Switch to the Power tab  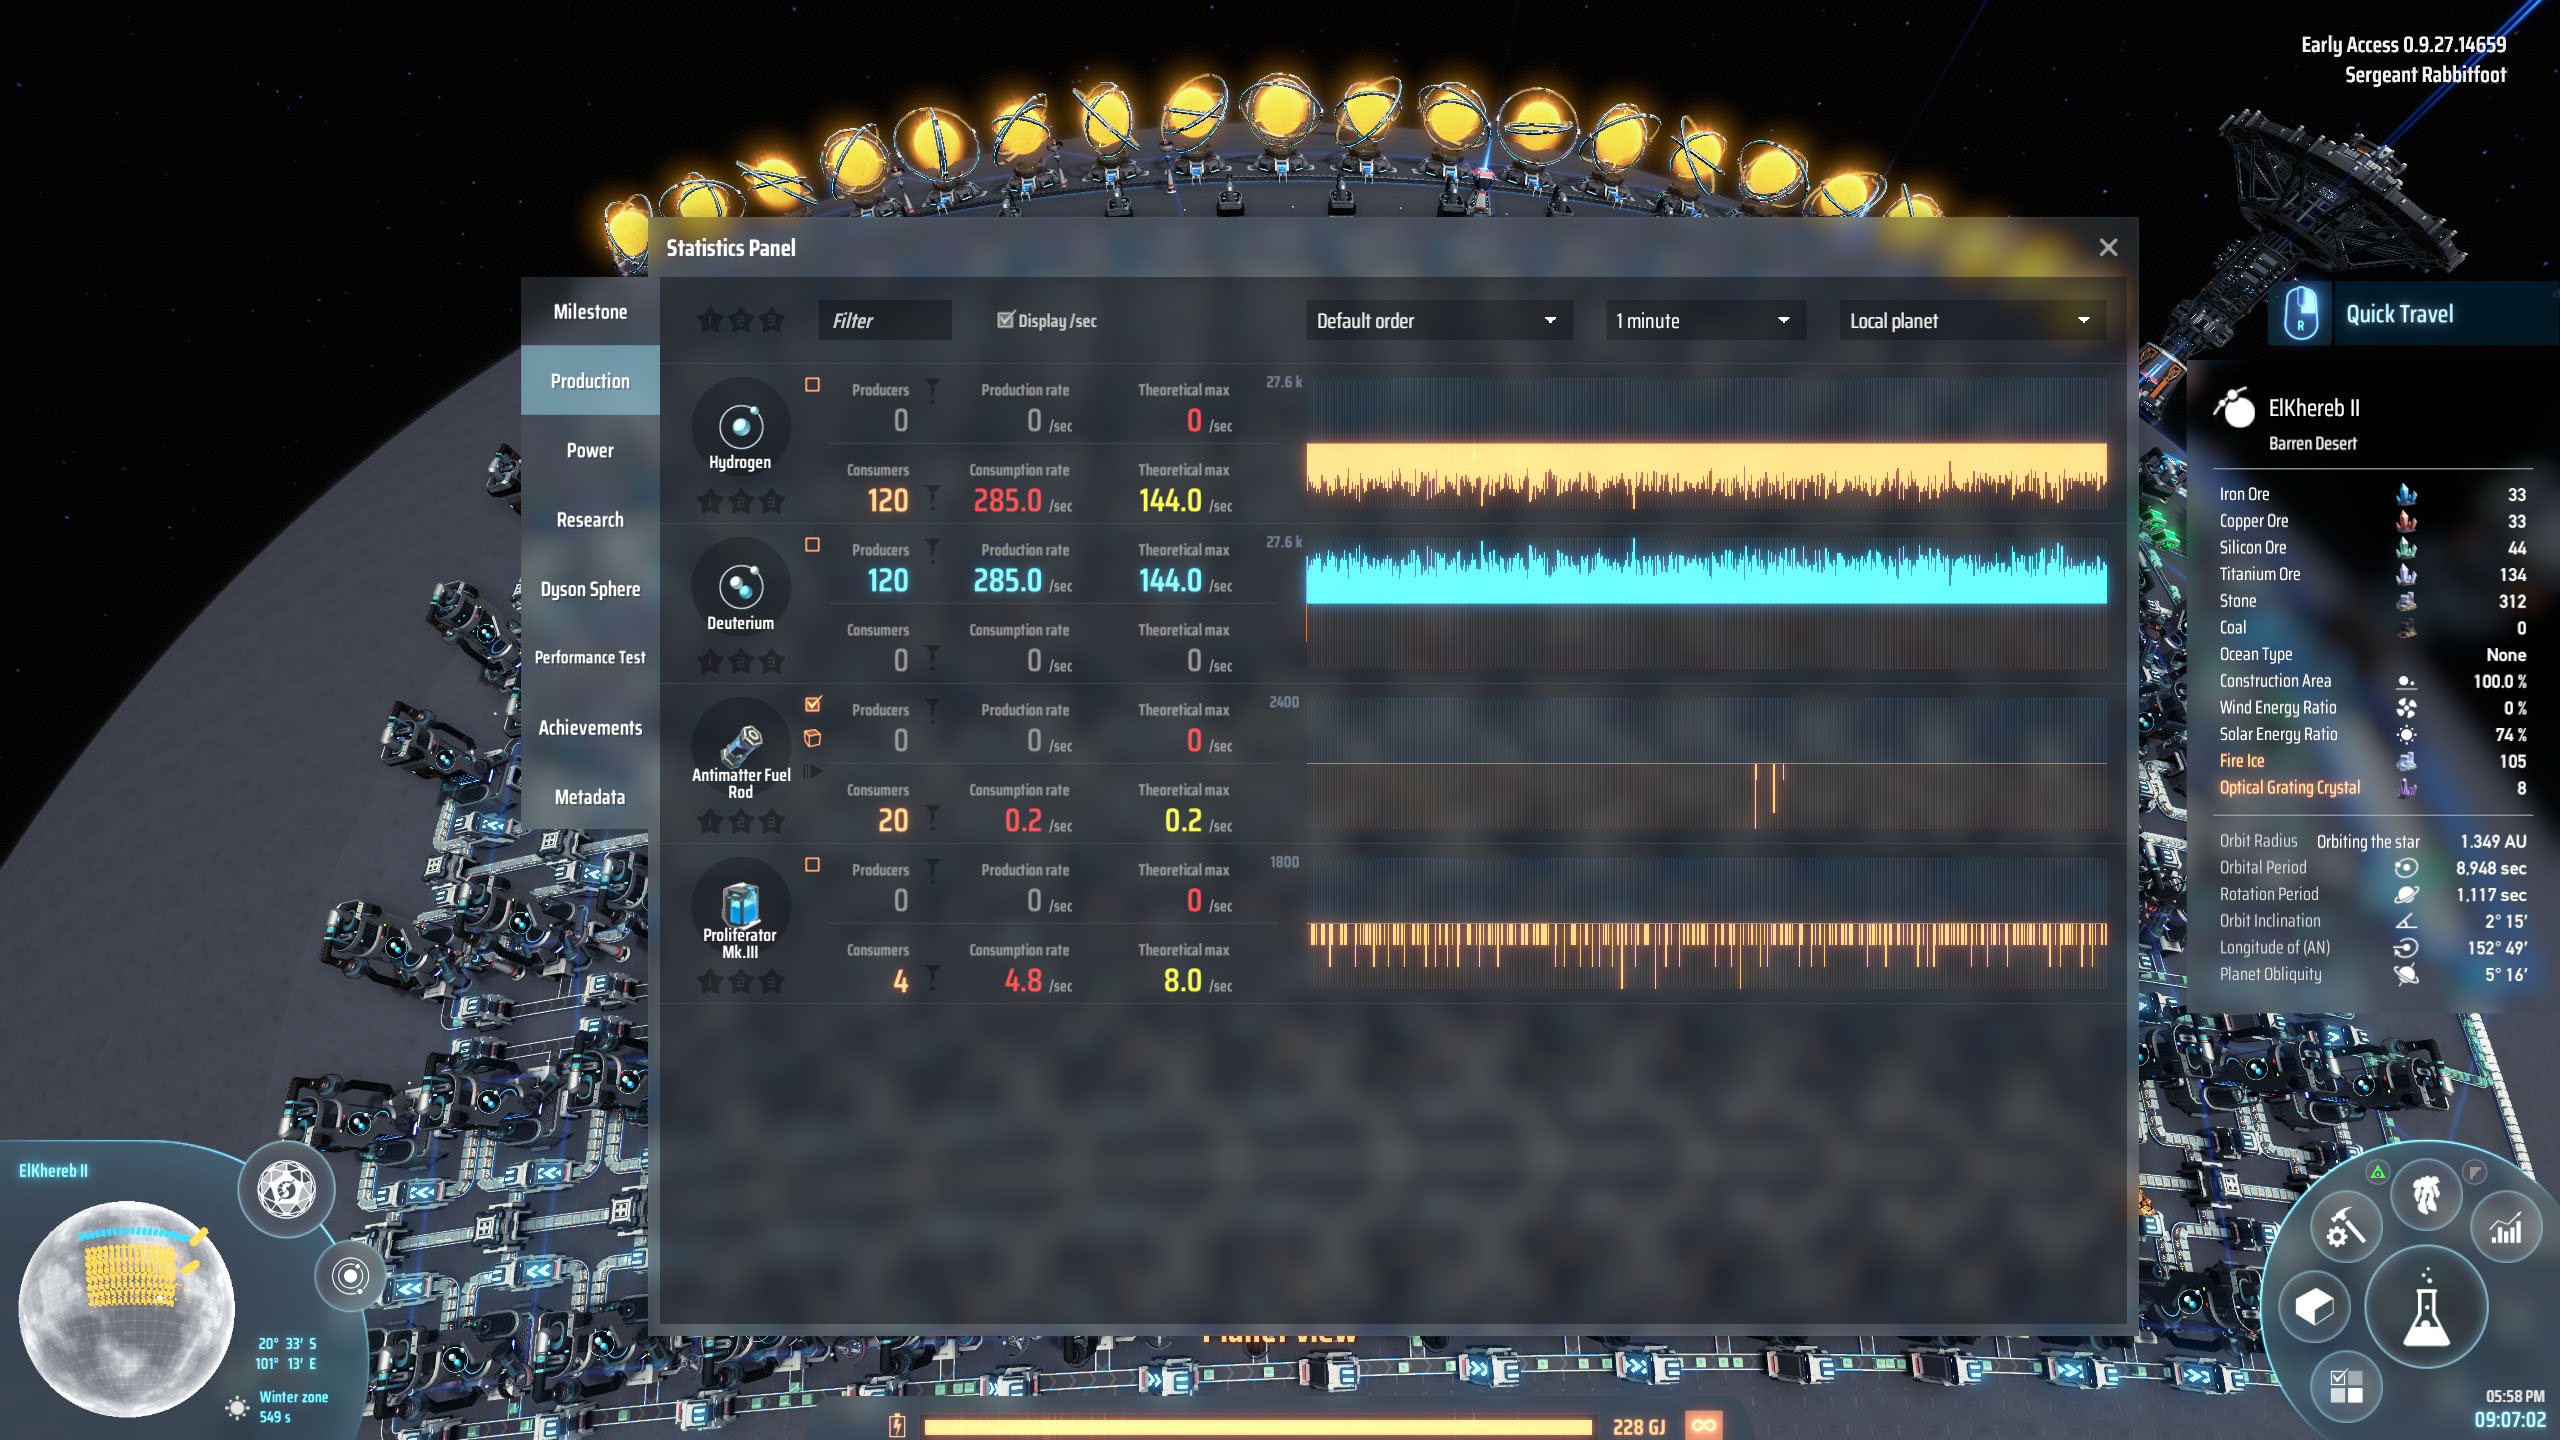(589, 450)
